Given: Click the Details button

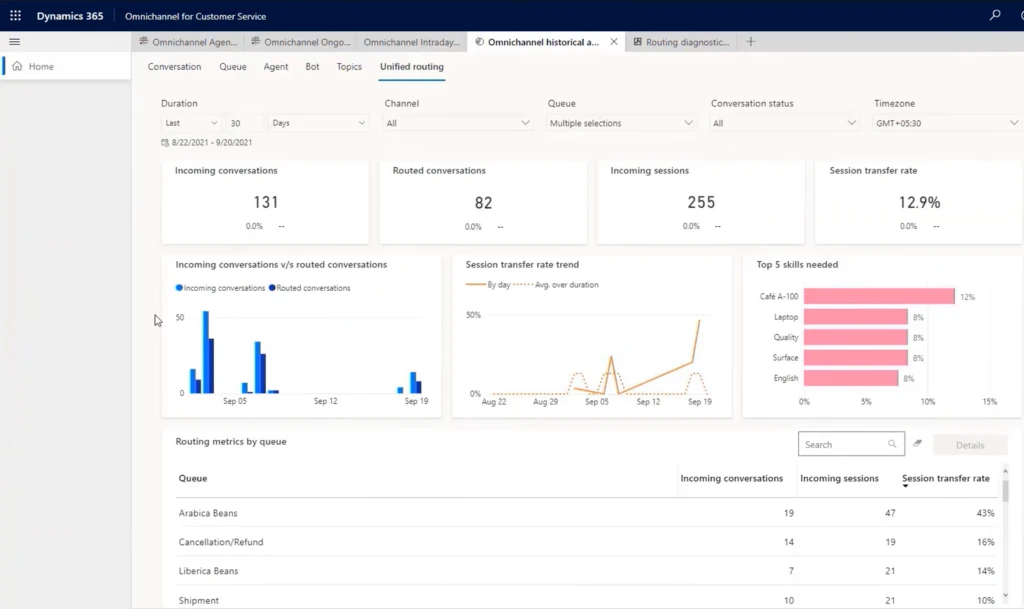Looking at the screenshot, I should [969, 445].
